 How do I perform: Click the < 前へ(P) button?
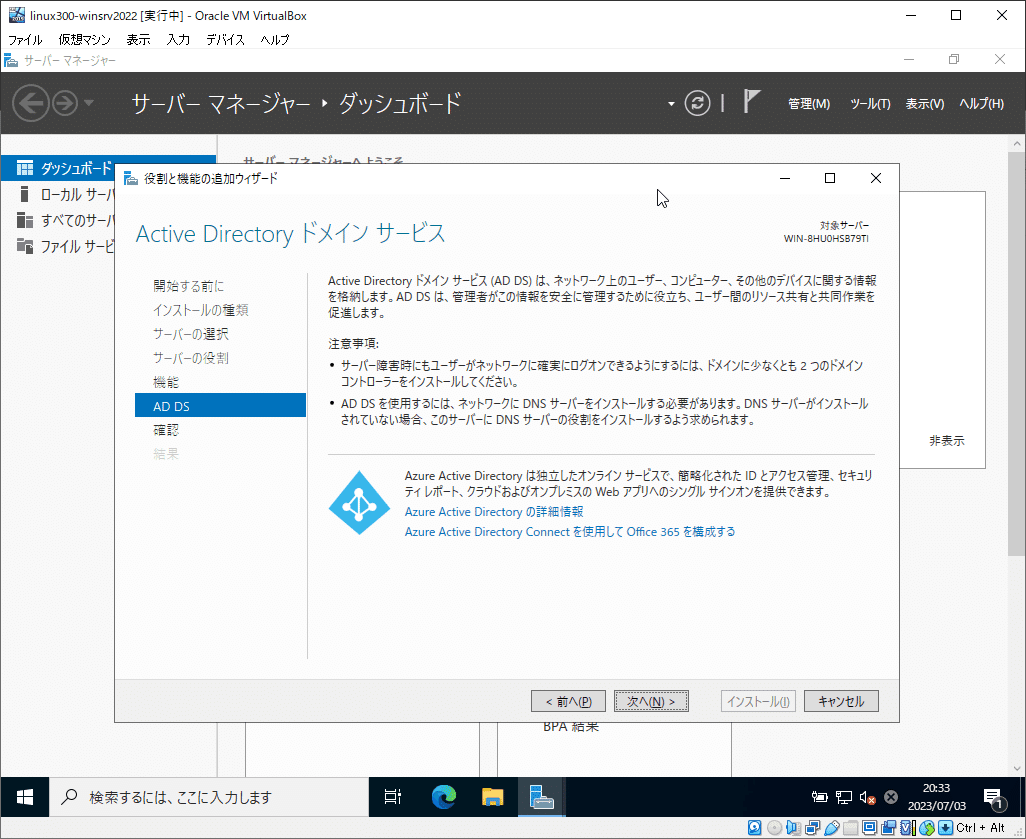coord(568,702)
